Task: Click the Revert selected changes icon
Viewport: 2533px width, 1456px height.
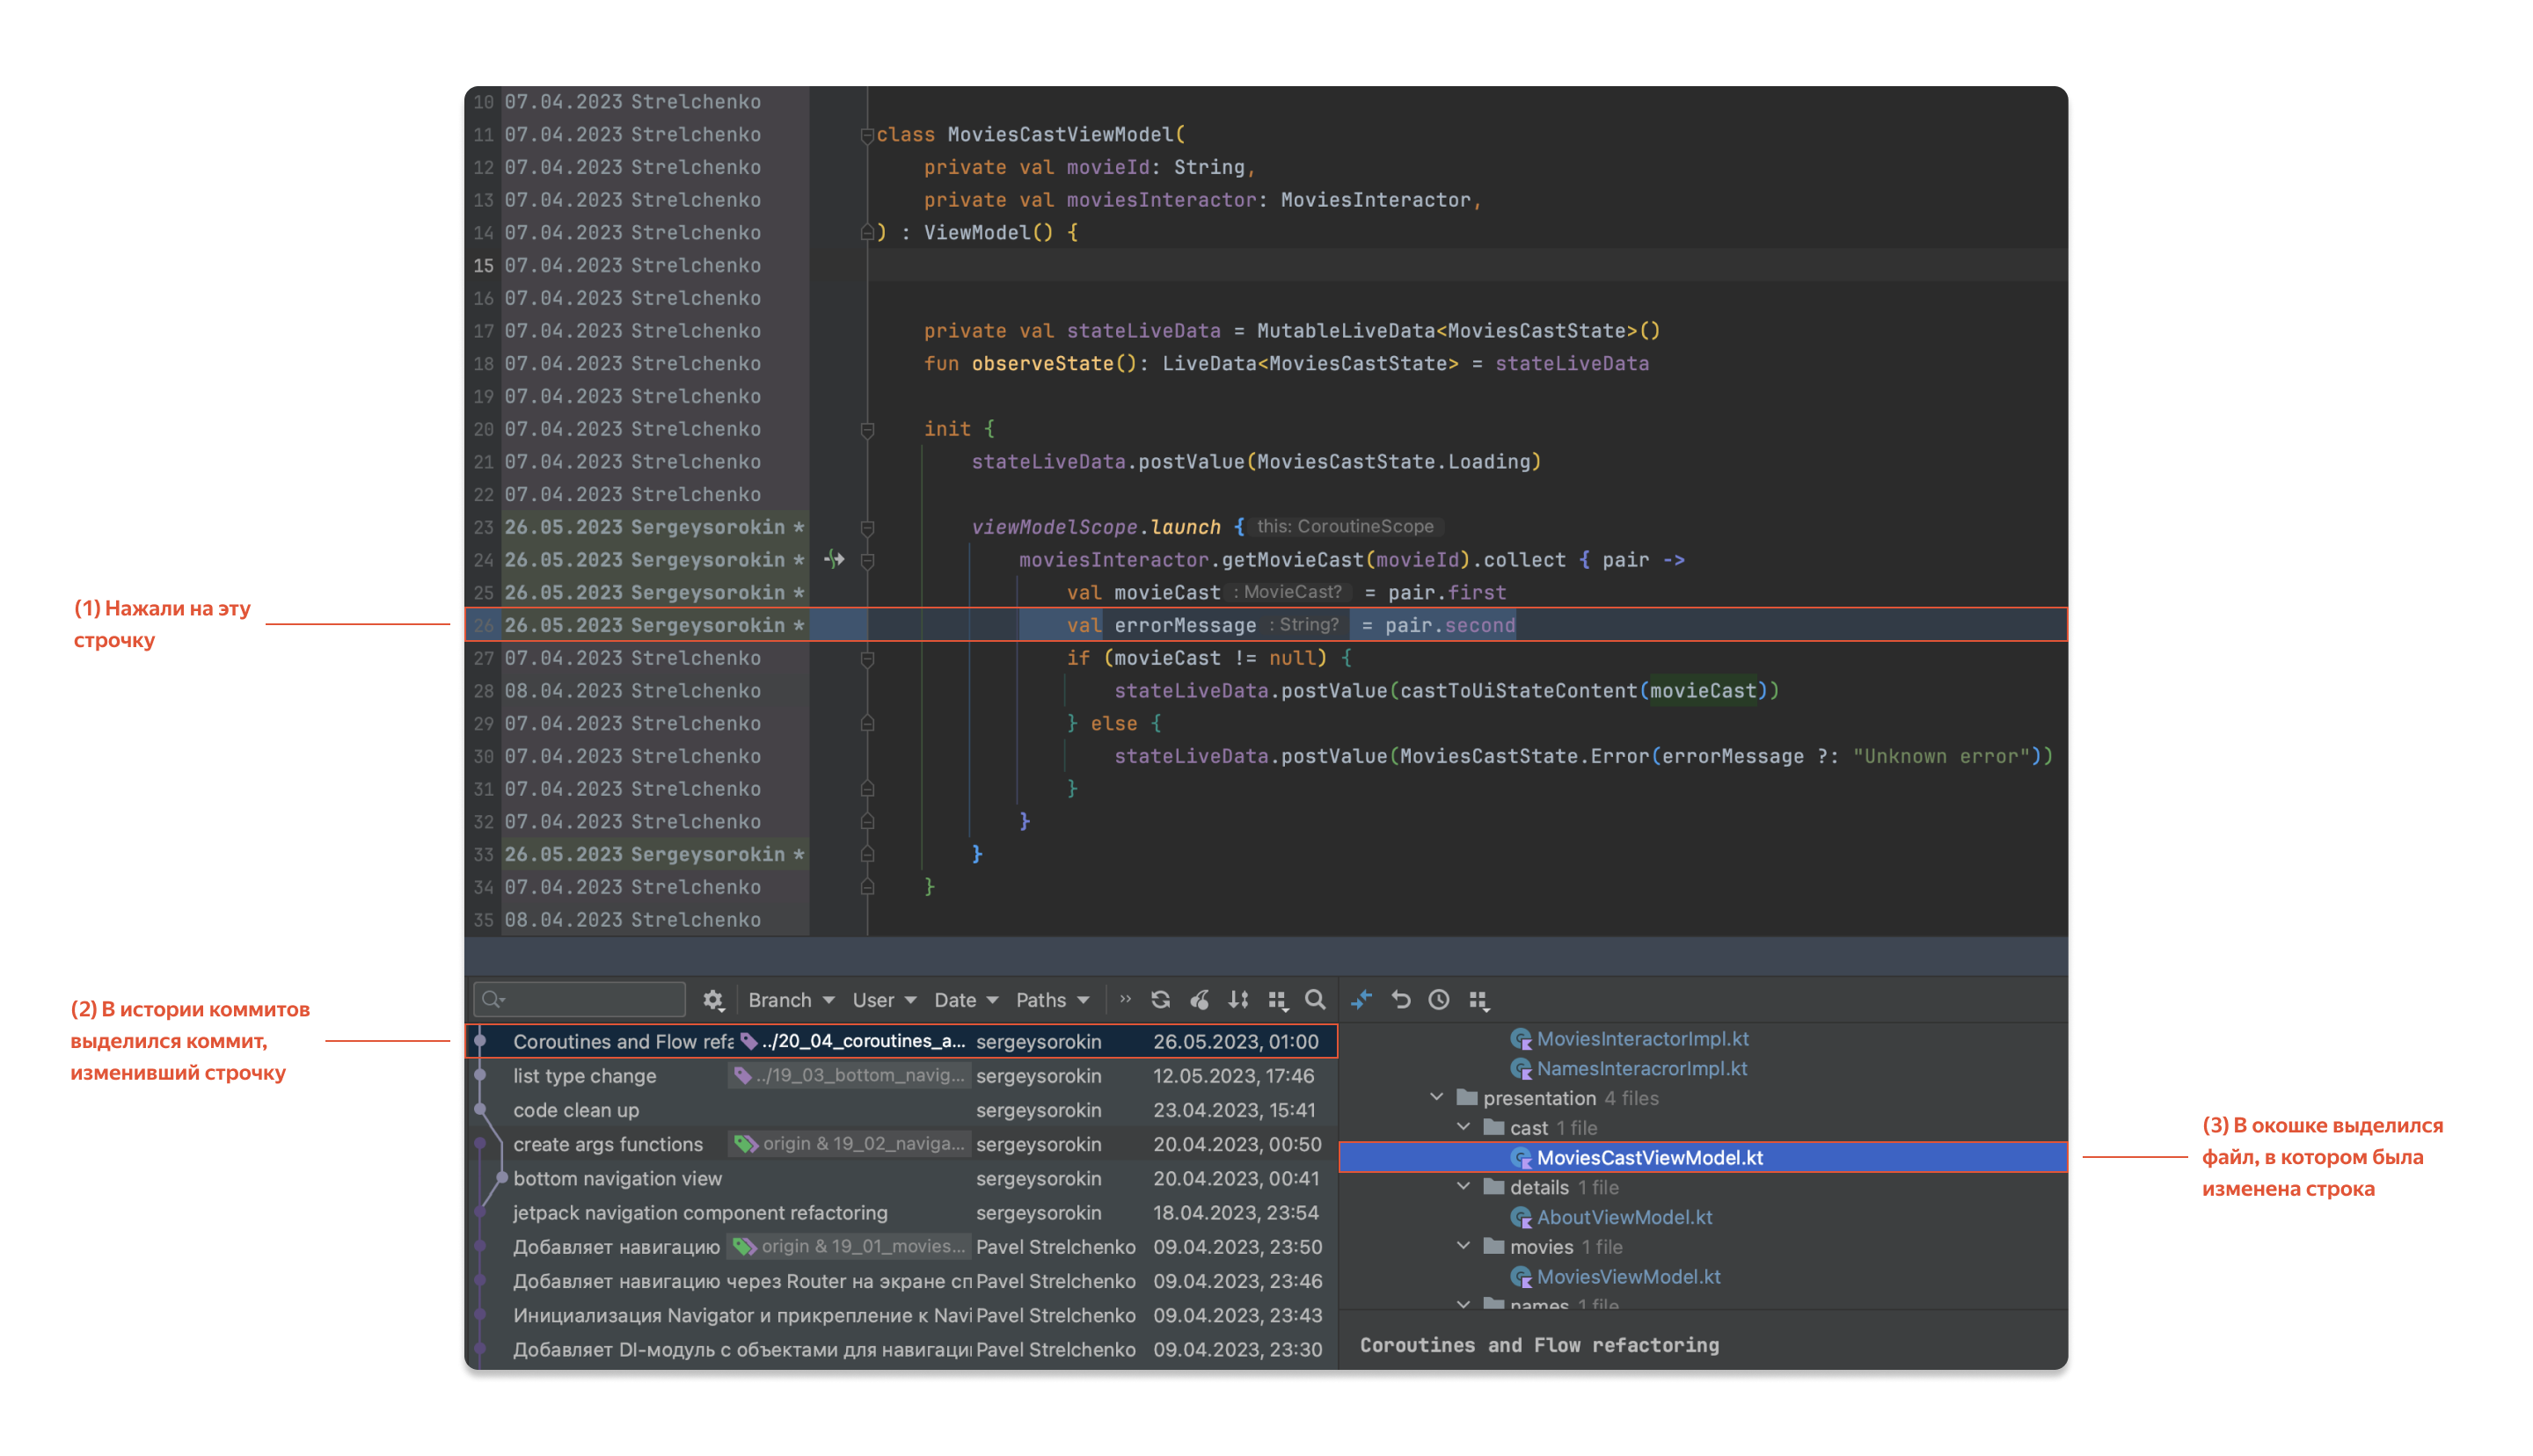Action: tap(1401, 999)
